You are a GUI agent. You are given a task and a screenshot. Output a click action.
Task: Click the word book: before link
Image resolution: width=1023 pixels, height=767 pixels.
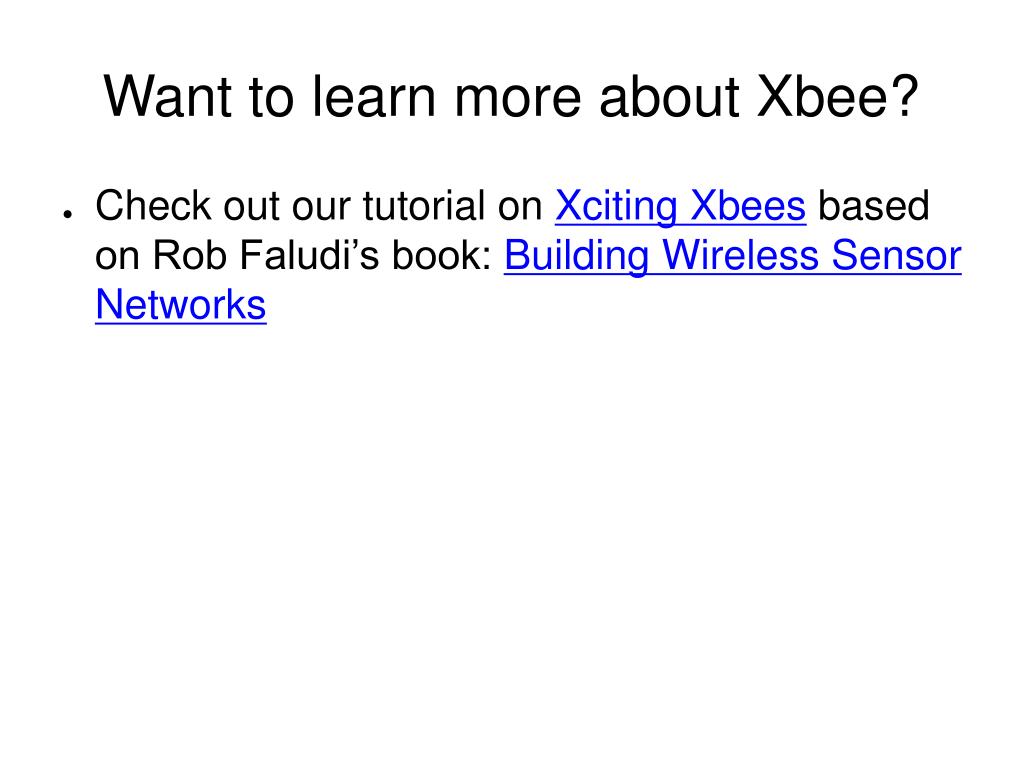tap(442, 255)
